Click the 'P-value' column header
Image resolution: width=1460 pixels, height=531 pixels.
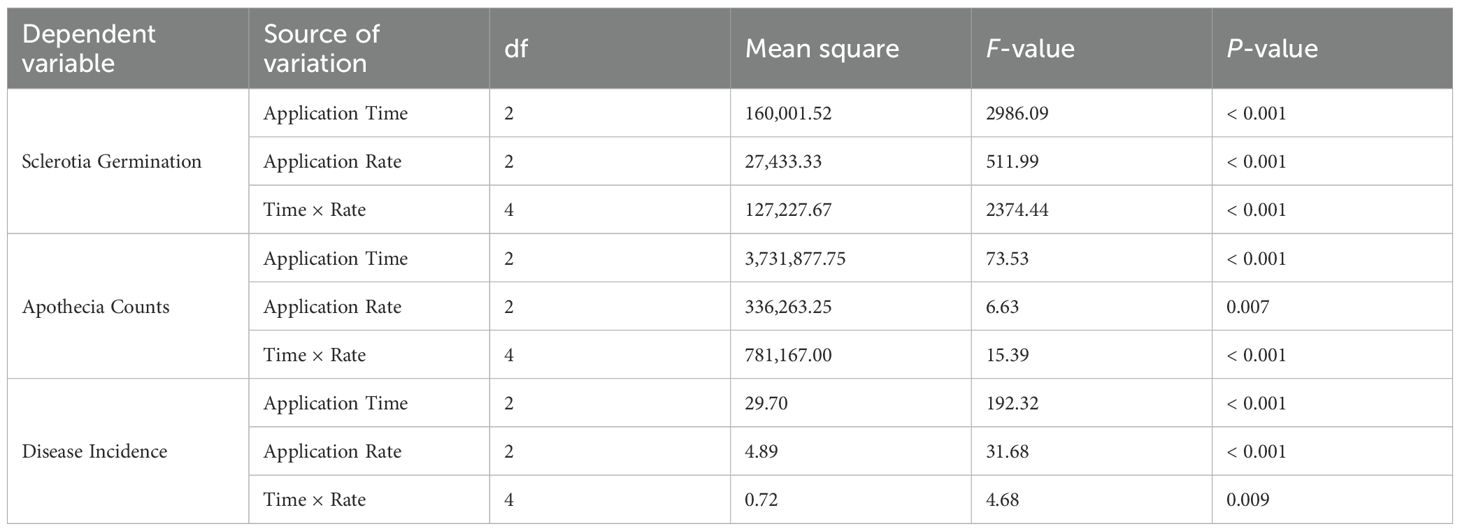point(1273,48)
